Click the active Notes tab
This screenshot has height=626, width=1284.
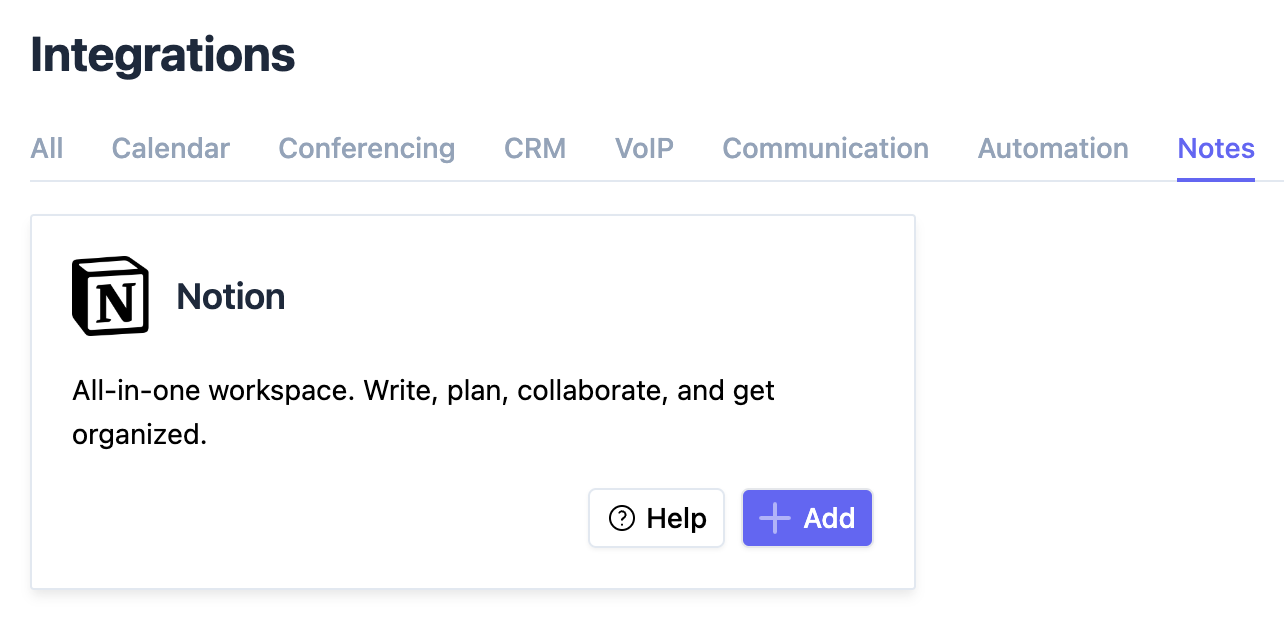(1216, 149)
